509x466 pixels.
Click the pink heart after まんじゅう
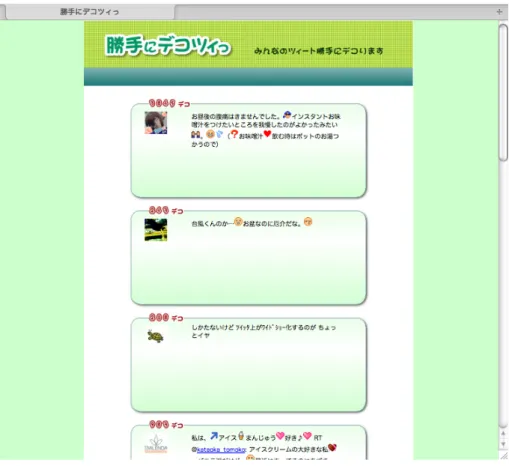(280, 435)
